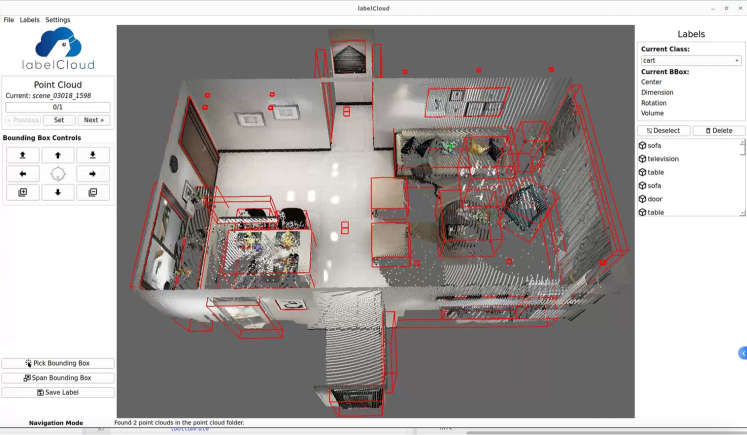
Task: Click the blue side-panel arrow handle at right edge
Action: pos(743,353)
